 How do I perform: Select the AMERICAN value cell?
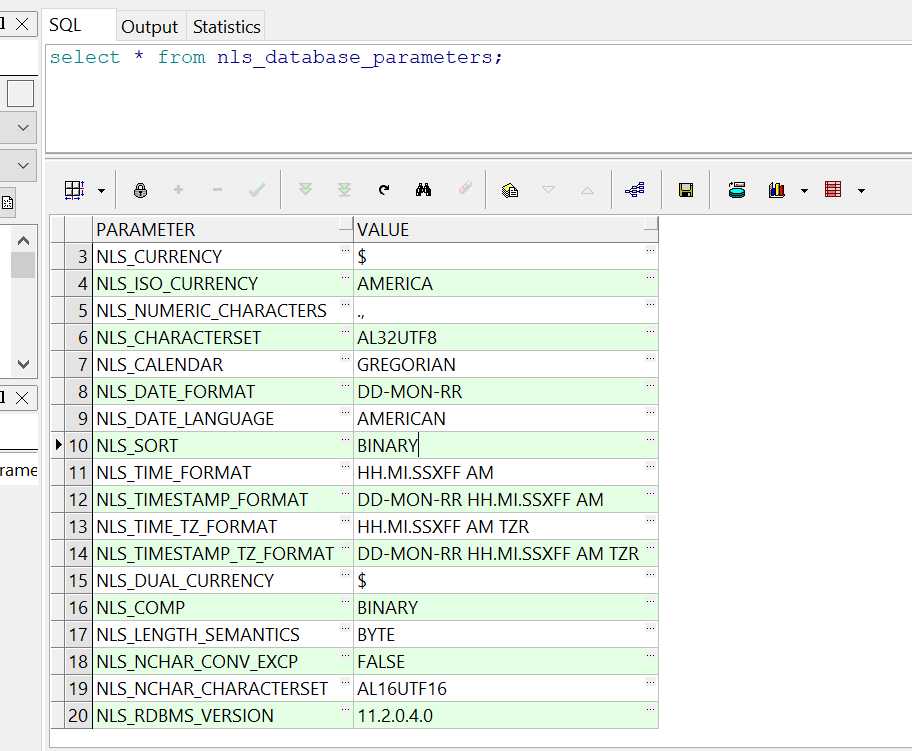[x=505, y=419]
